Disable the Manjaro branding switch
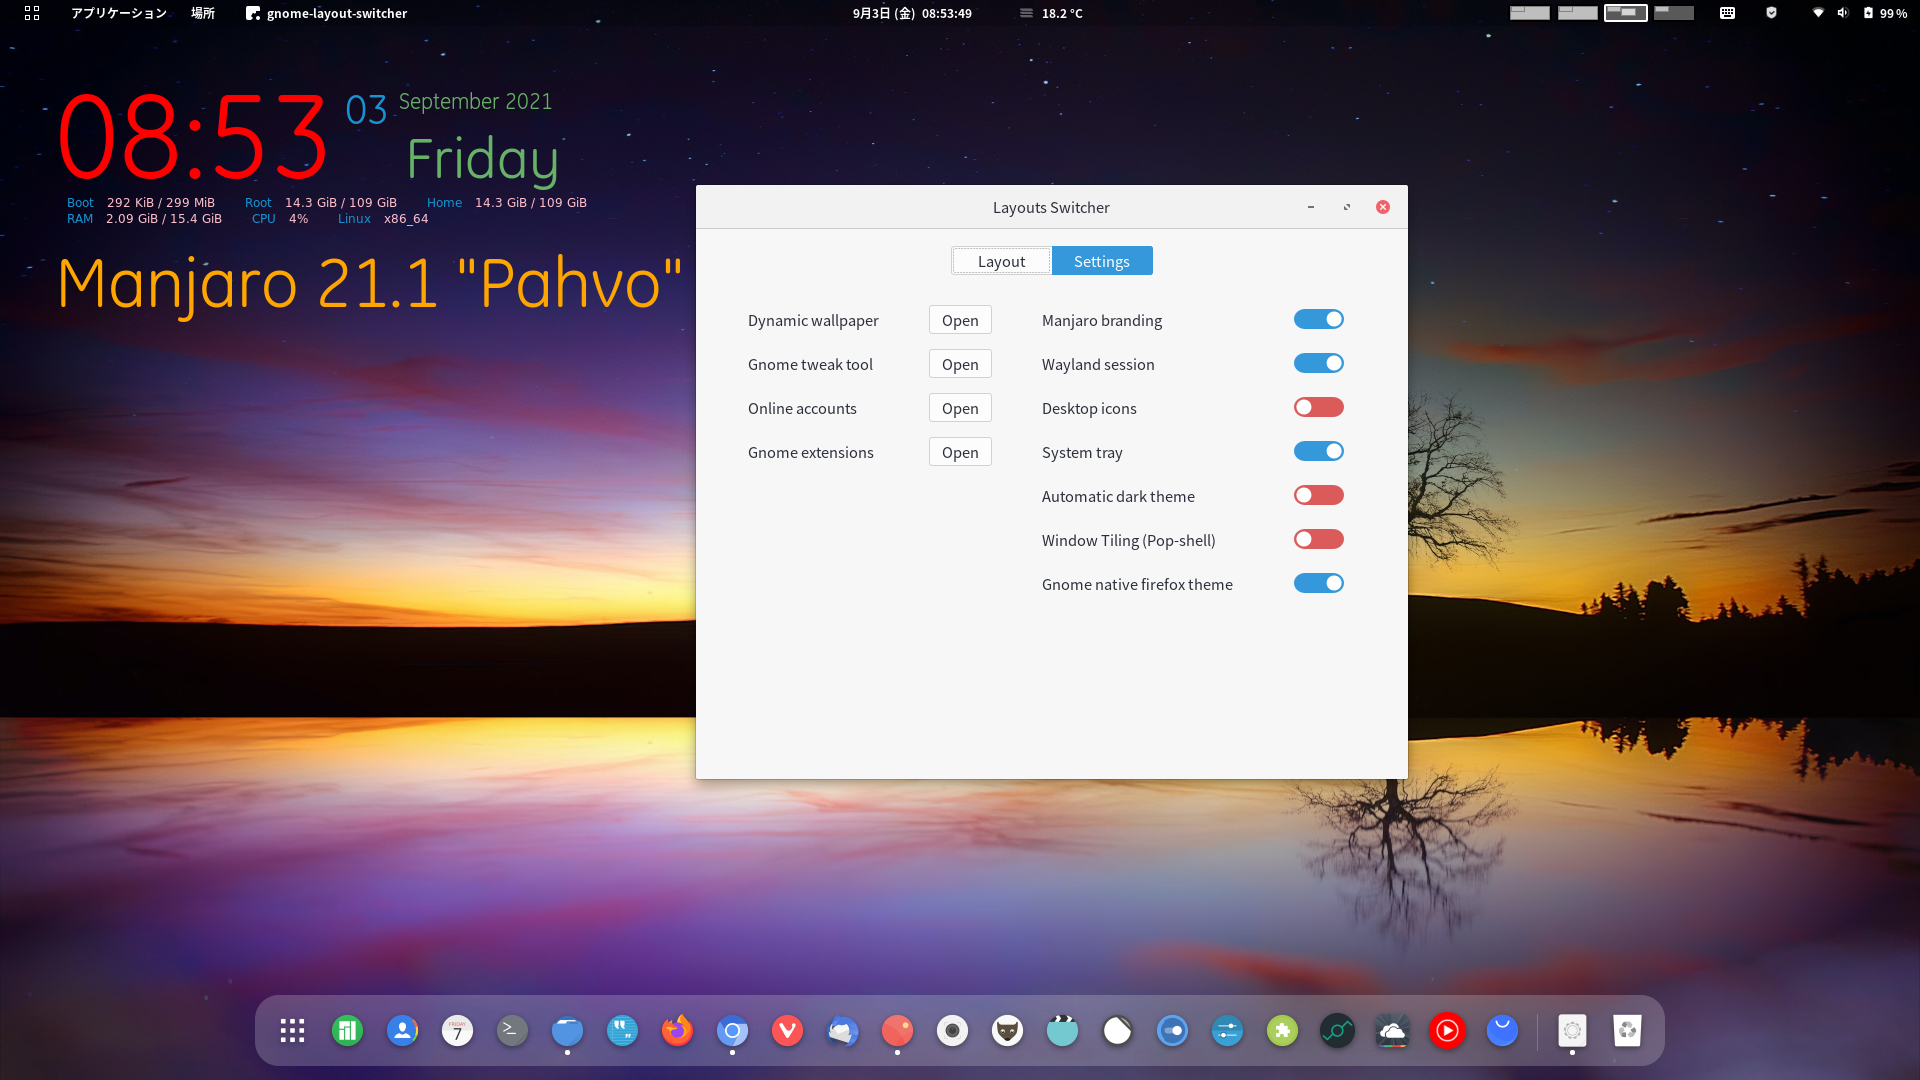The image size is (1920, 1080). [1318, 320]
